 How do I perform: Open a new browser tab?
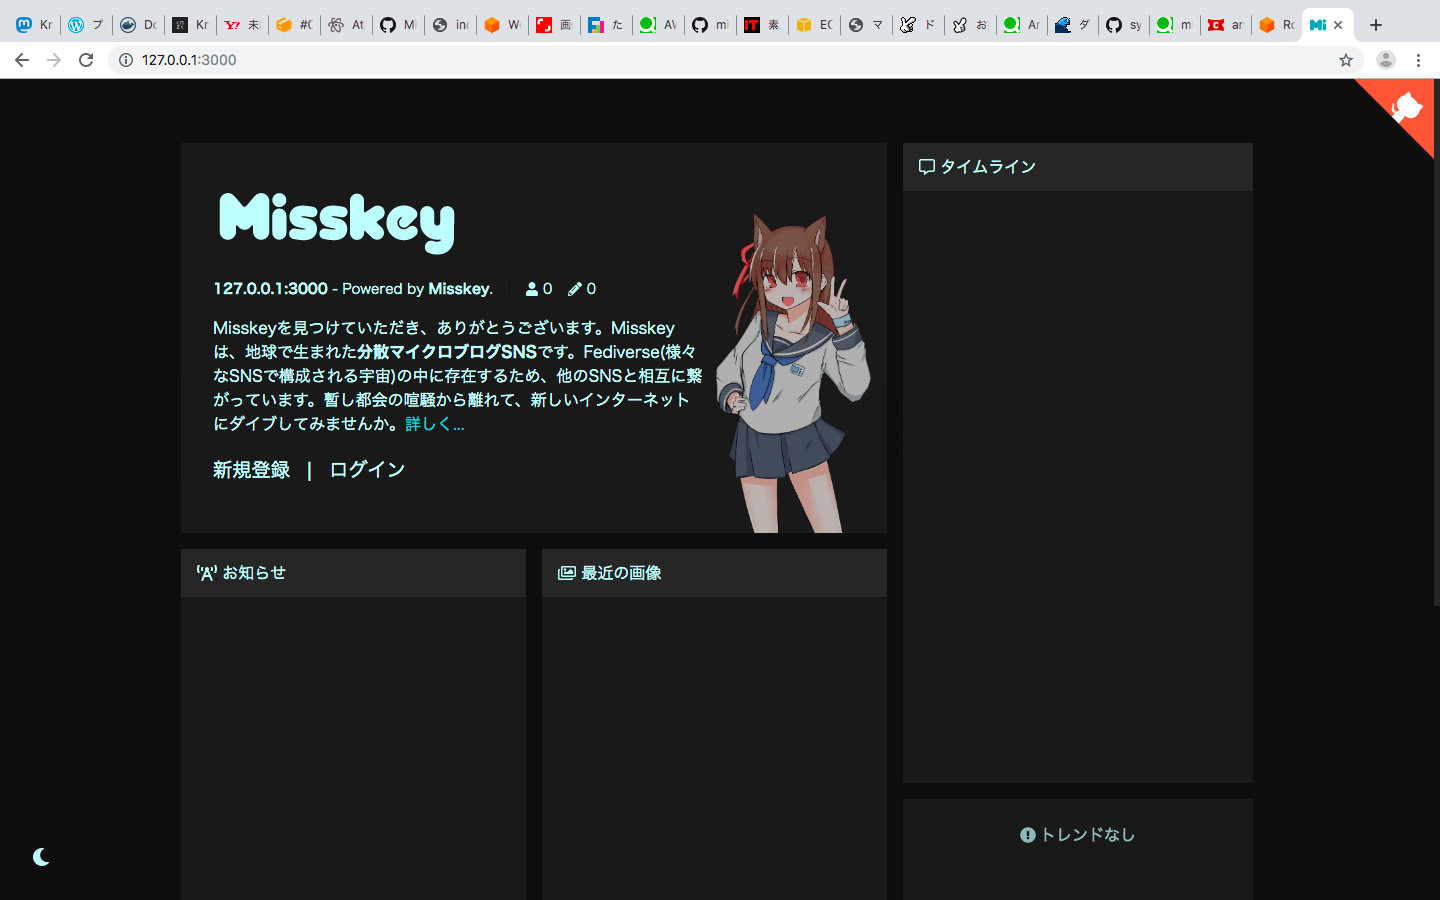tap(1376, 25)
